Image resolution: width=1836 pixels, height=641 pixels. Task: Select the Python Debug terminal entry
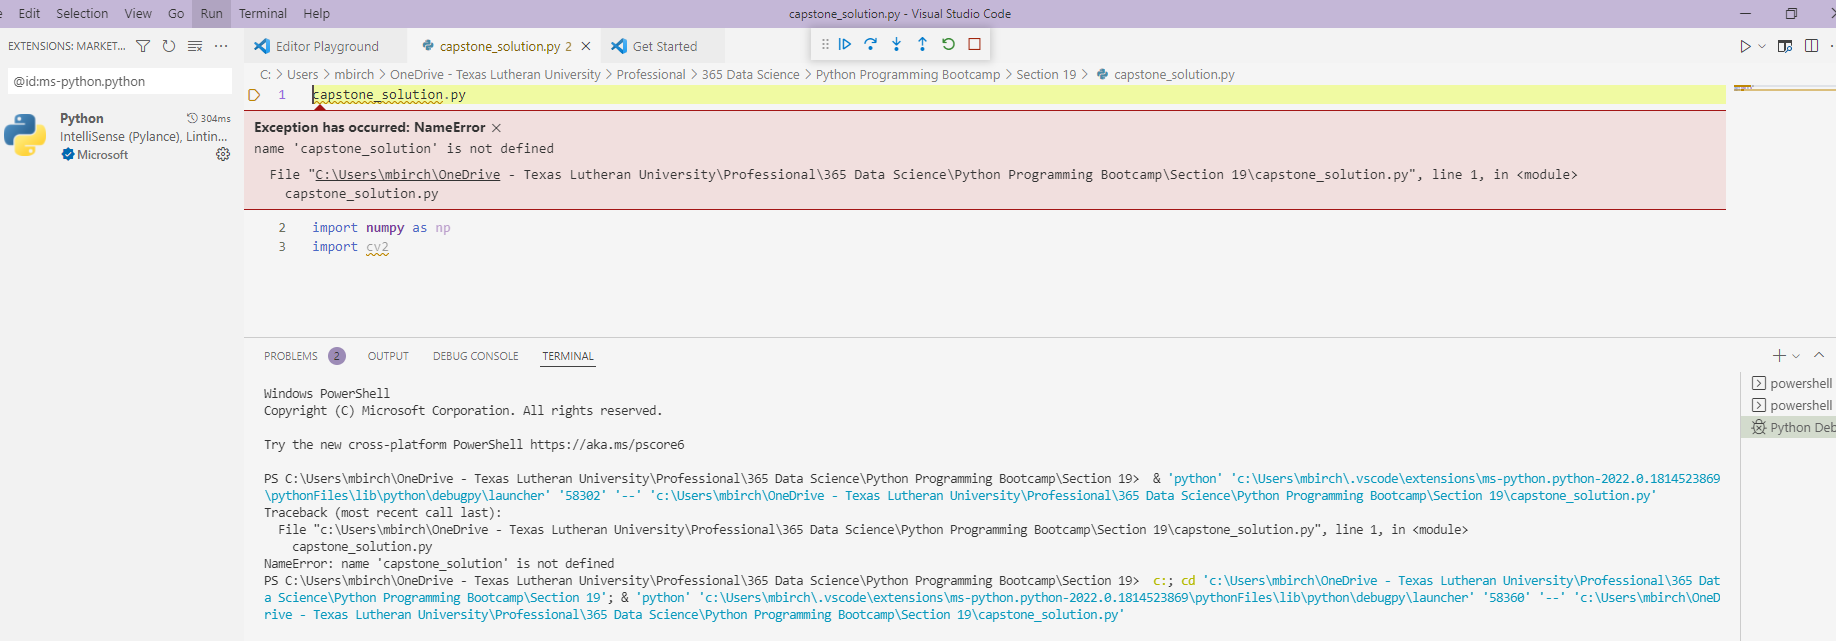[1791, 427]
